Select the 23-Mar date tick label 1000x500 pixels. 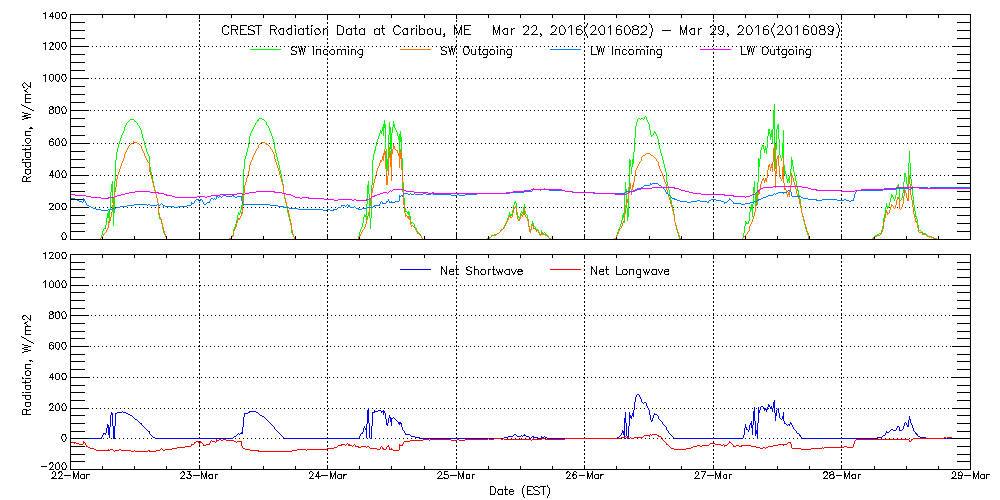pyautogui.click(x=199, y=476)
